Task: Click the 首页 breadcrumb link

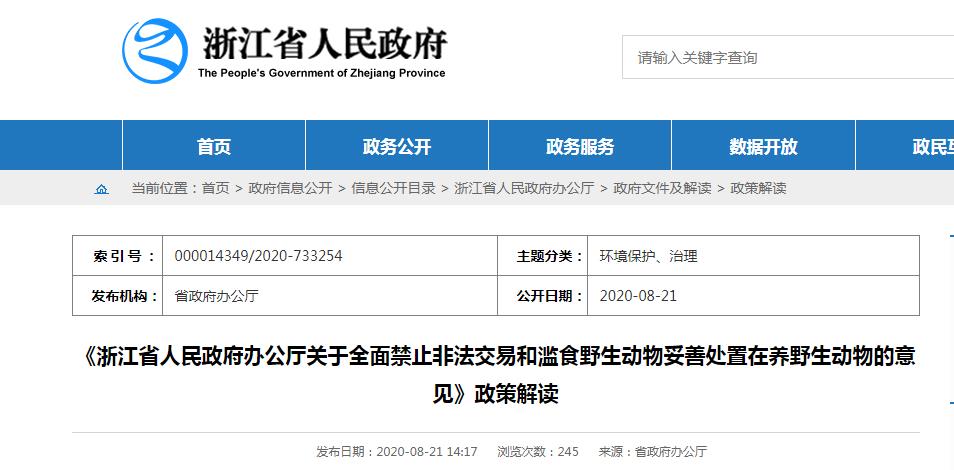Action: (215, 188)
